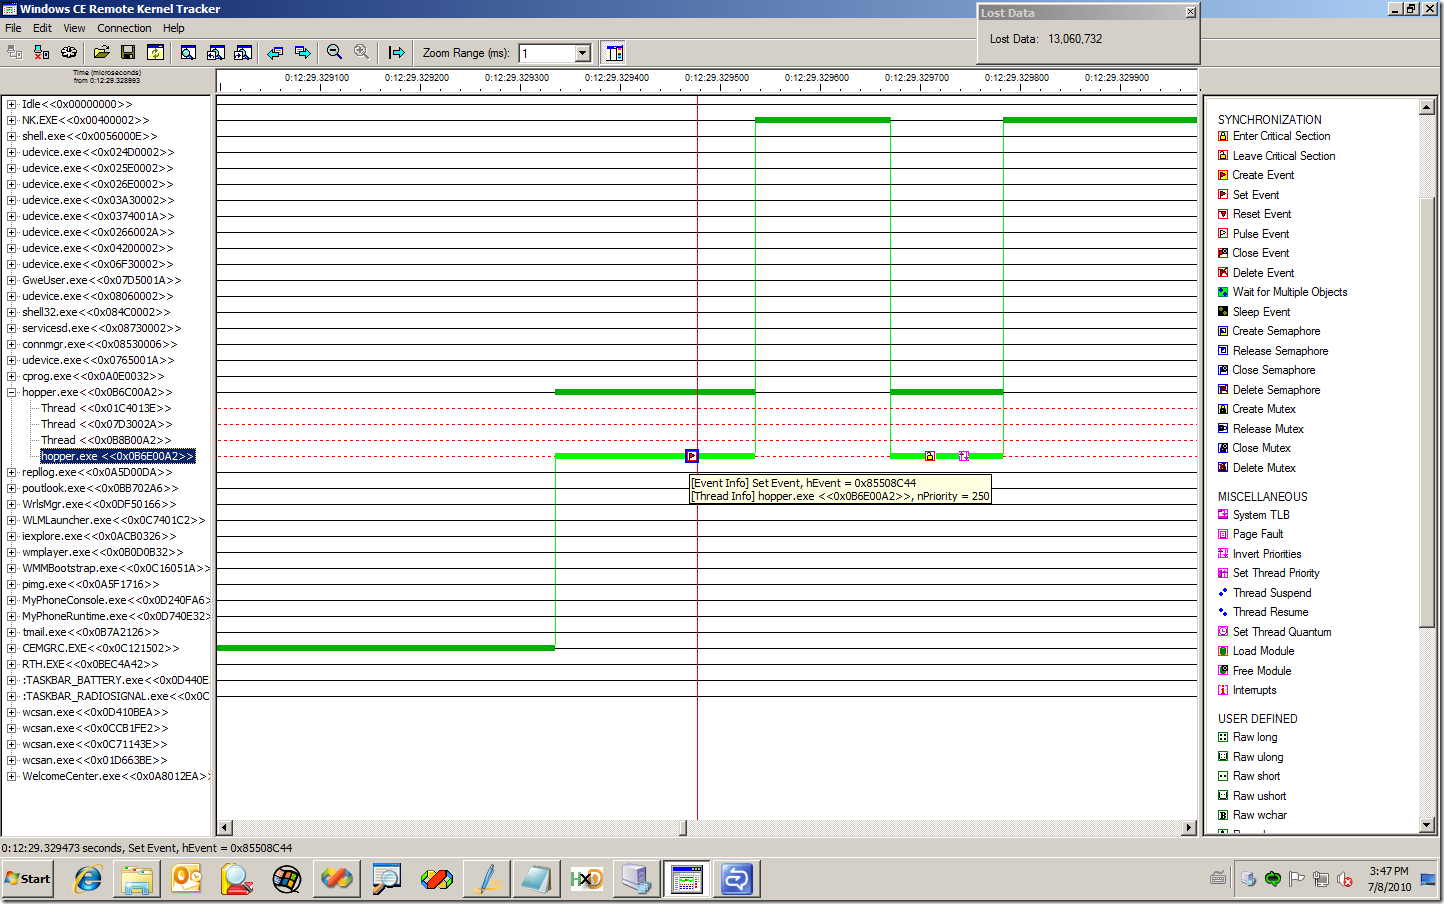Click the Interrupts legend icon

click(1223, 690)
